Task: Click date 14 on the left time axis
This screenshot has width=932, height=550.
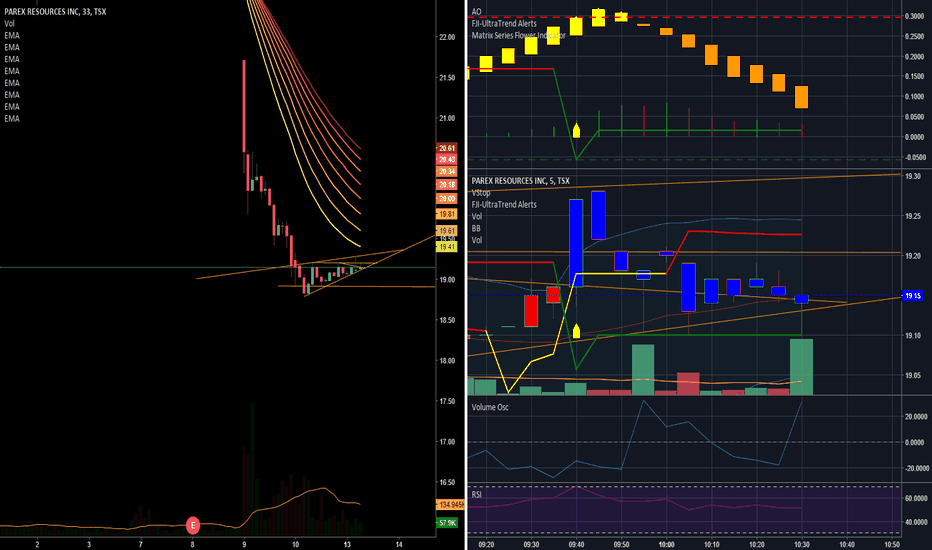Action: pyautogui.click(x=399, y=544)
